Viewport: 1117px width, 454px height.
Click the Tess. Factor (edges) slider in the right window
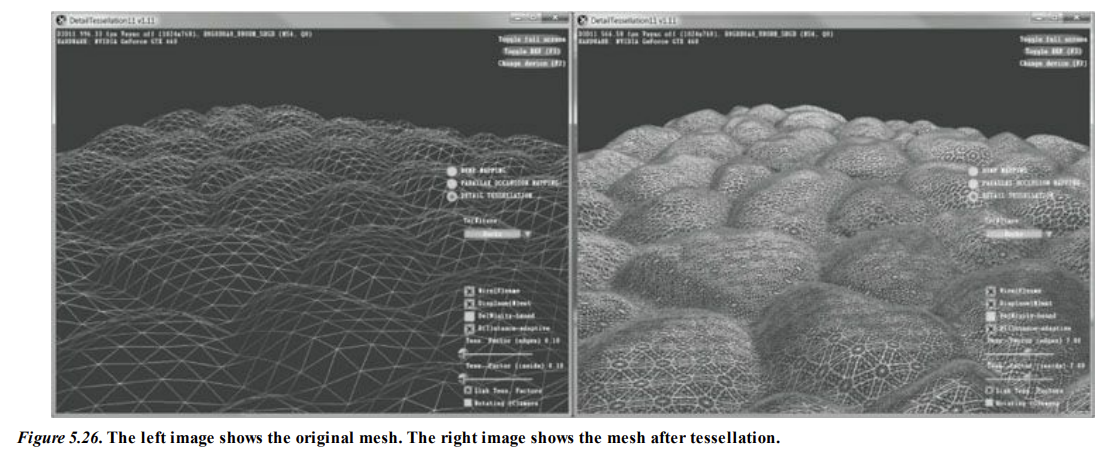pyautogui.click(x=1019, y=353)
